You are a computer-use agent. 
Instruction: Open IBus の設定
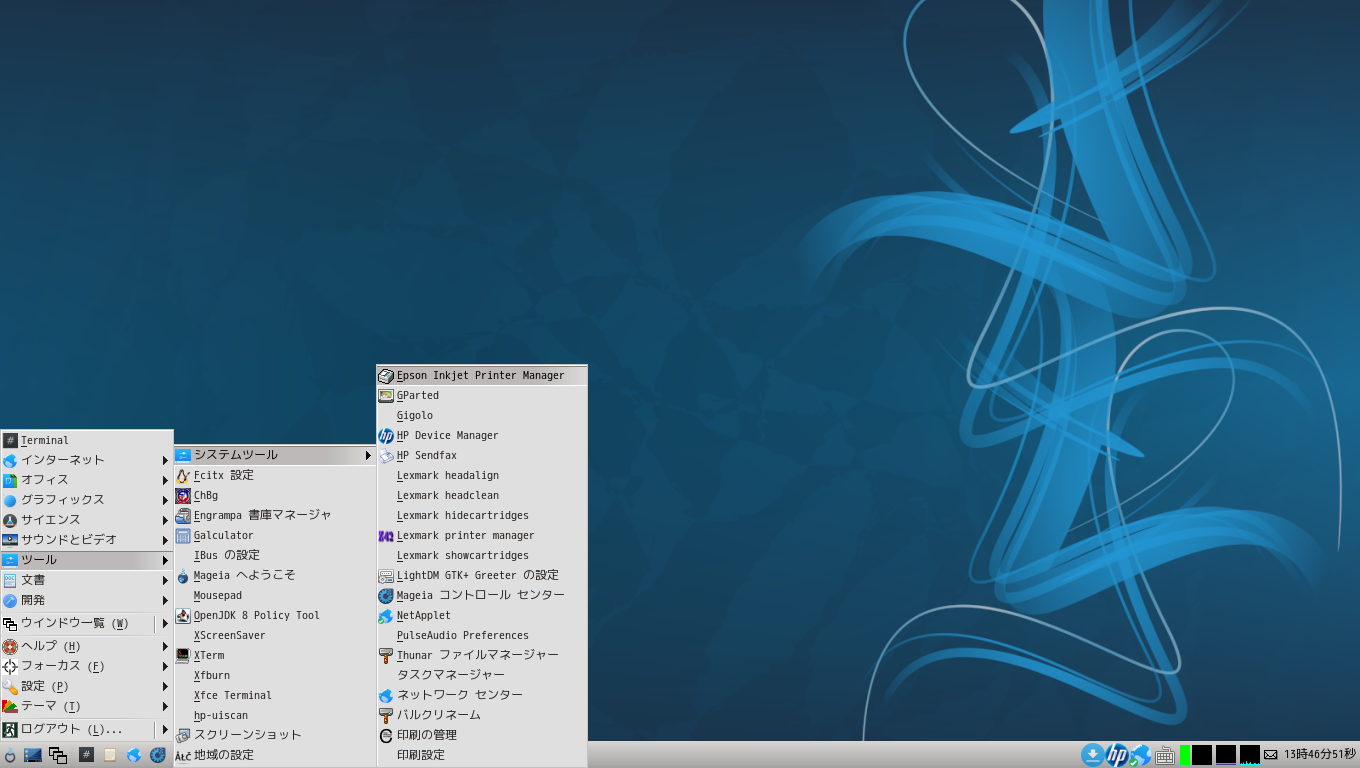point(275,555)
